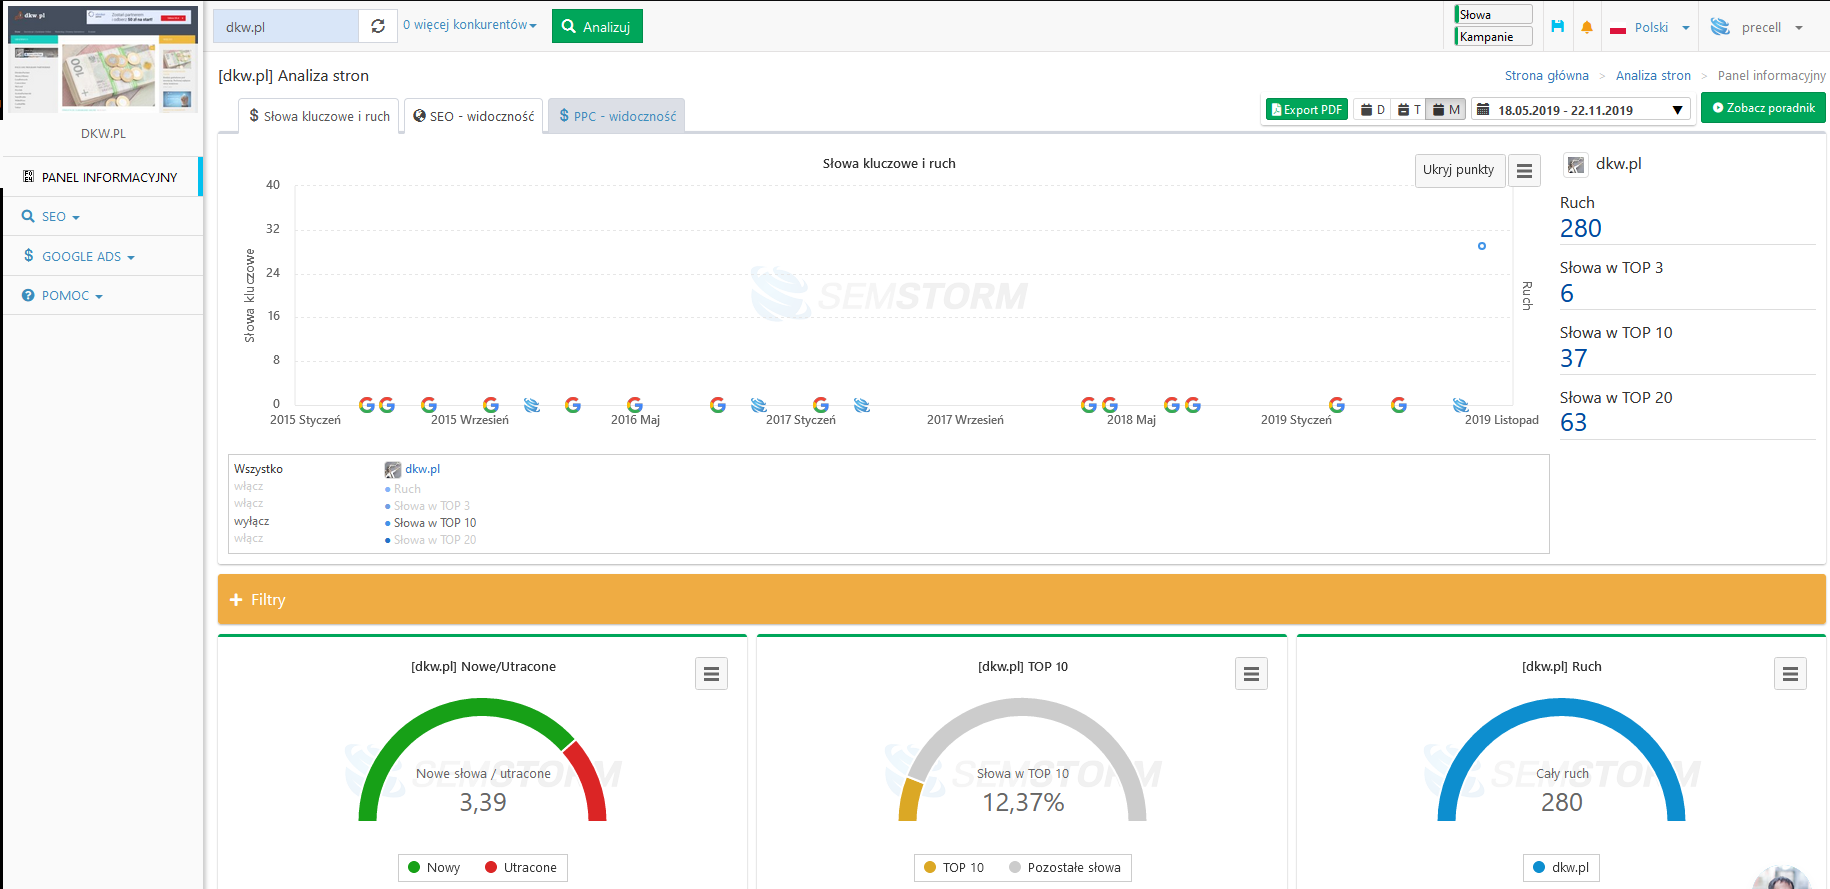Select weekly view T button
1830x889 pixels.
[1409, 110]
